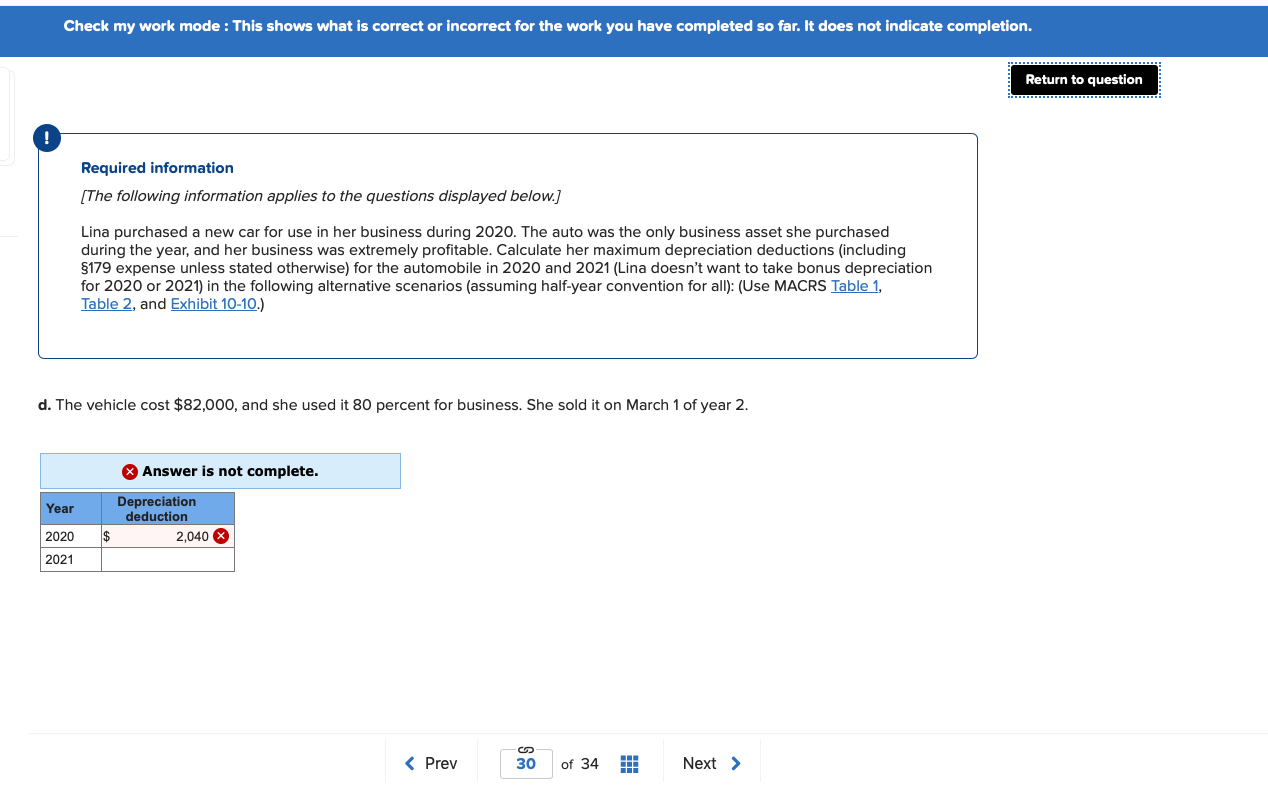
Task: Click the chain link icon above page number
Action: point(526,750)
